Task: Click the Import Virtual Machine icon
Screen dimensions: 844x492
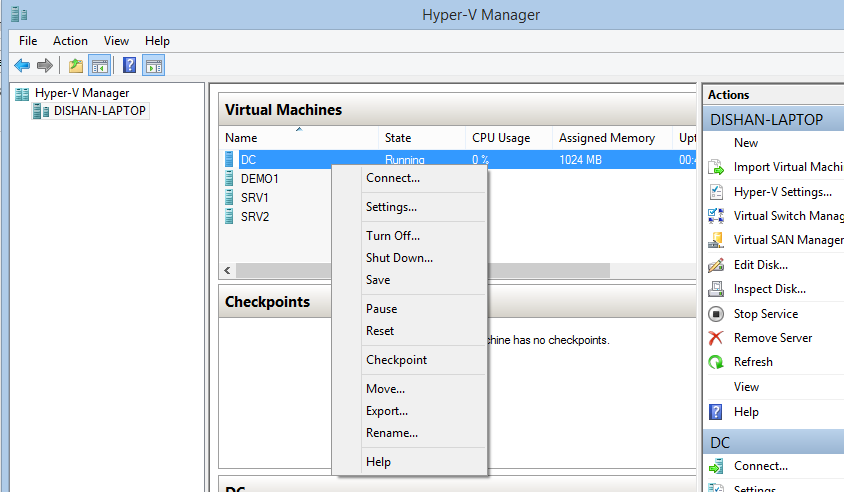Action: (716, 167)
